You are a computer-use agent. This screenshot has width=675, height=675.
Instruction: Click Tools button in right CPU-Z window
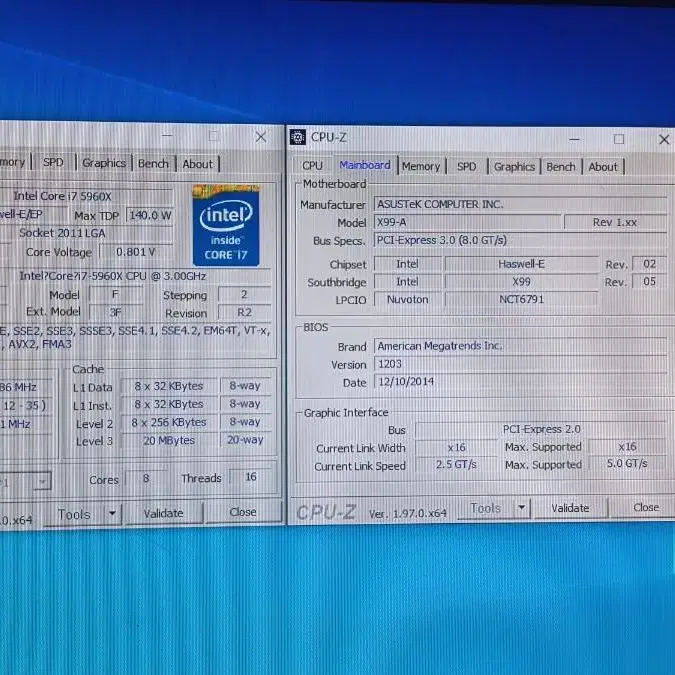(x=486, y=508)
